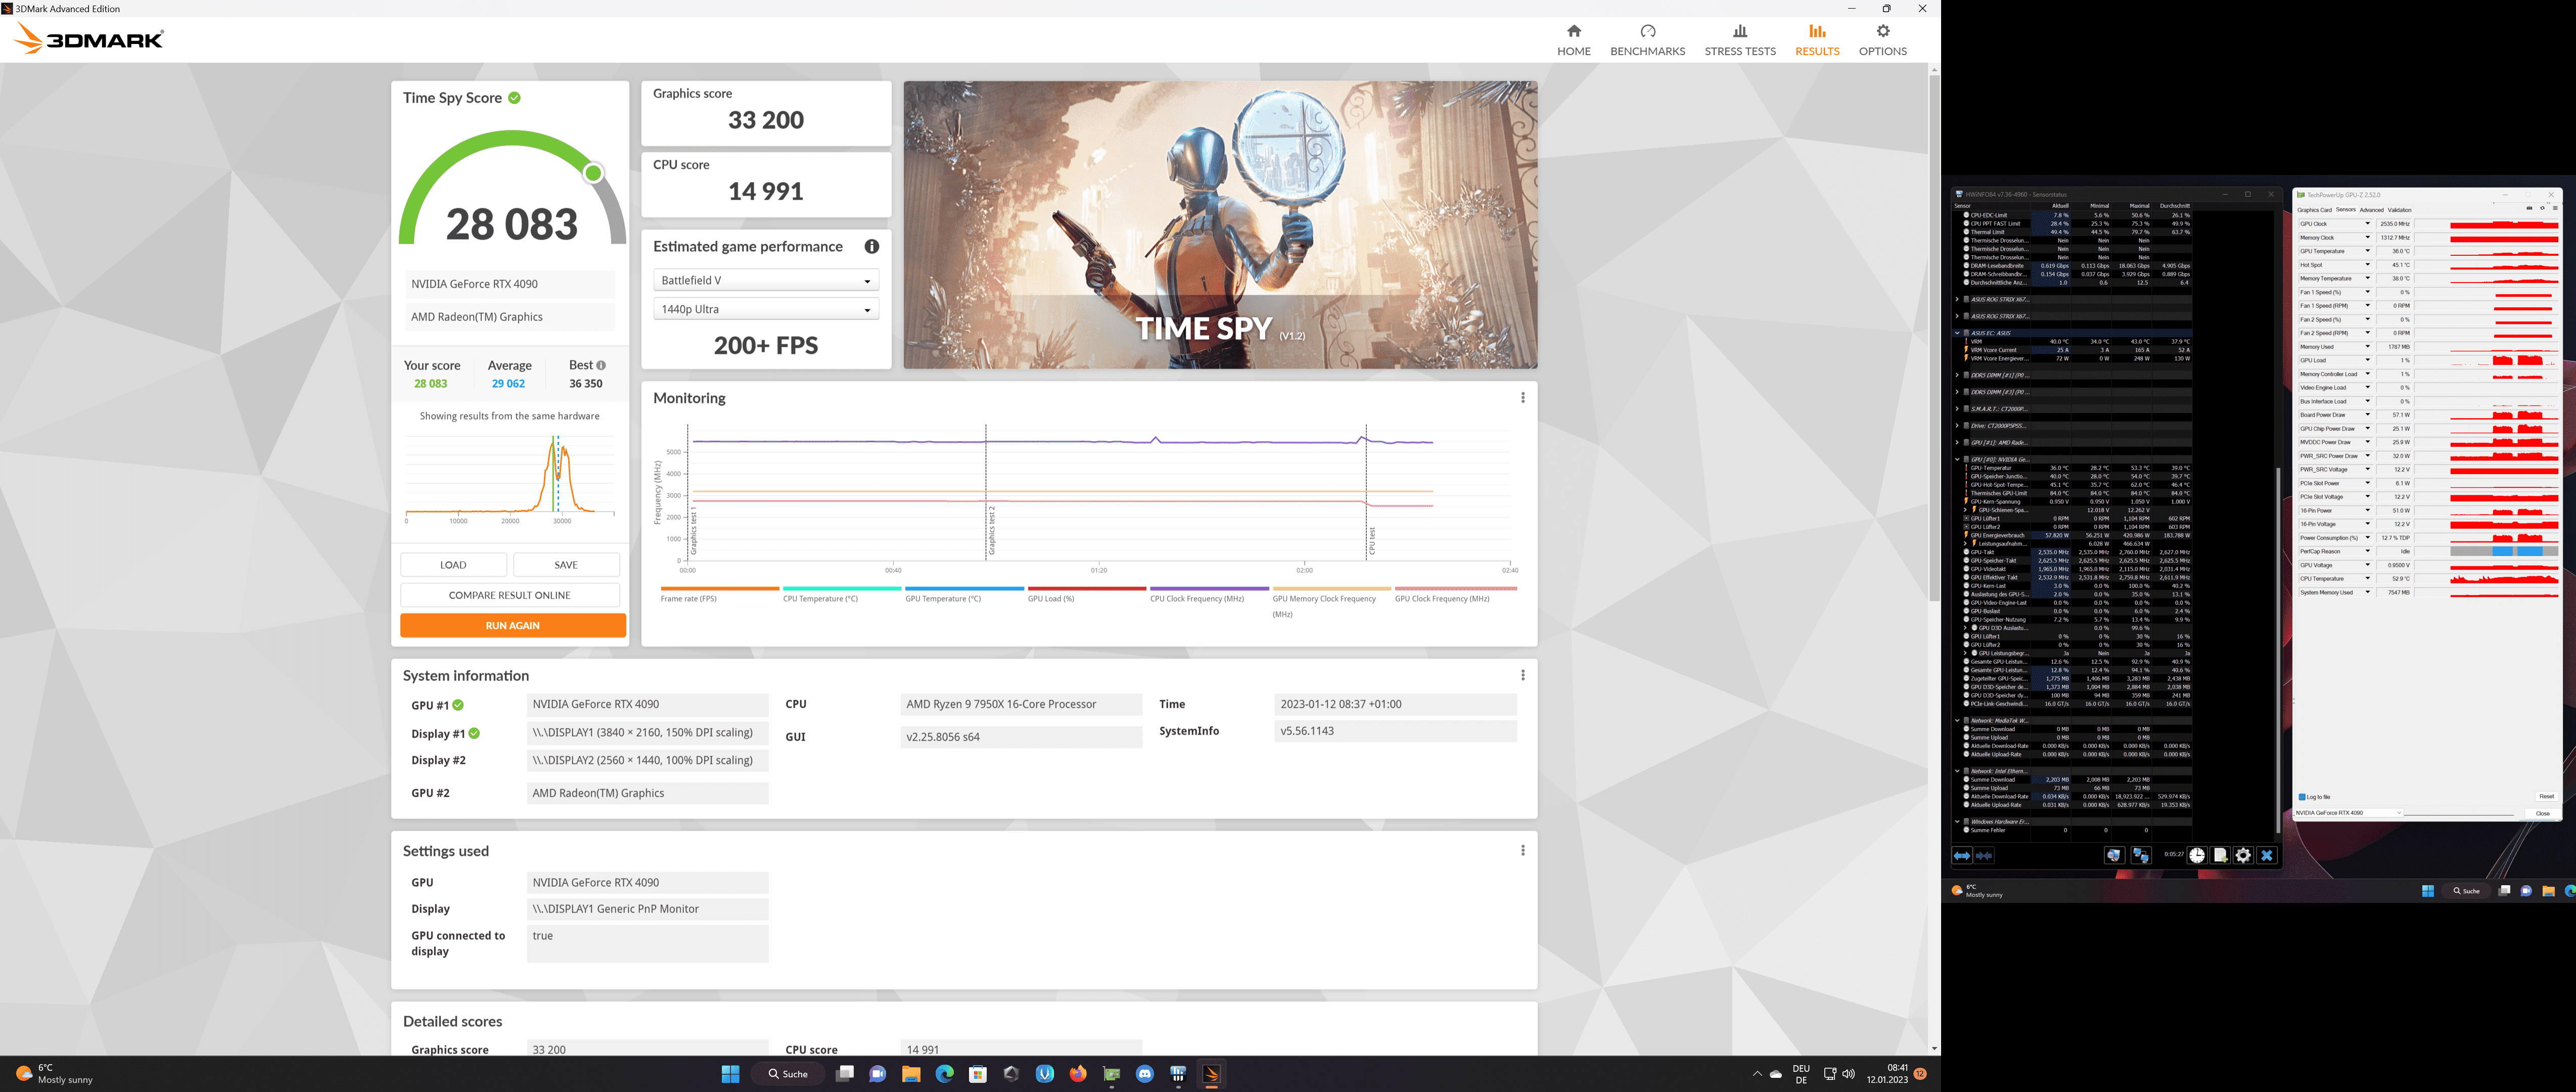The image size is (2576, 1092).
Task: Collapse the Network: Intel Ethernet group in HWiNFO
Action: (1957, 771)
